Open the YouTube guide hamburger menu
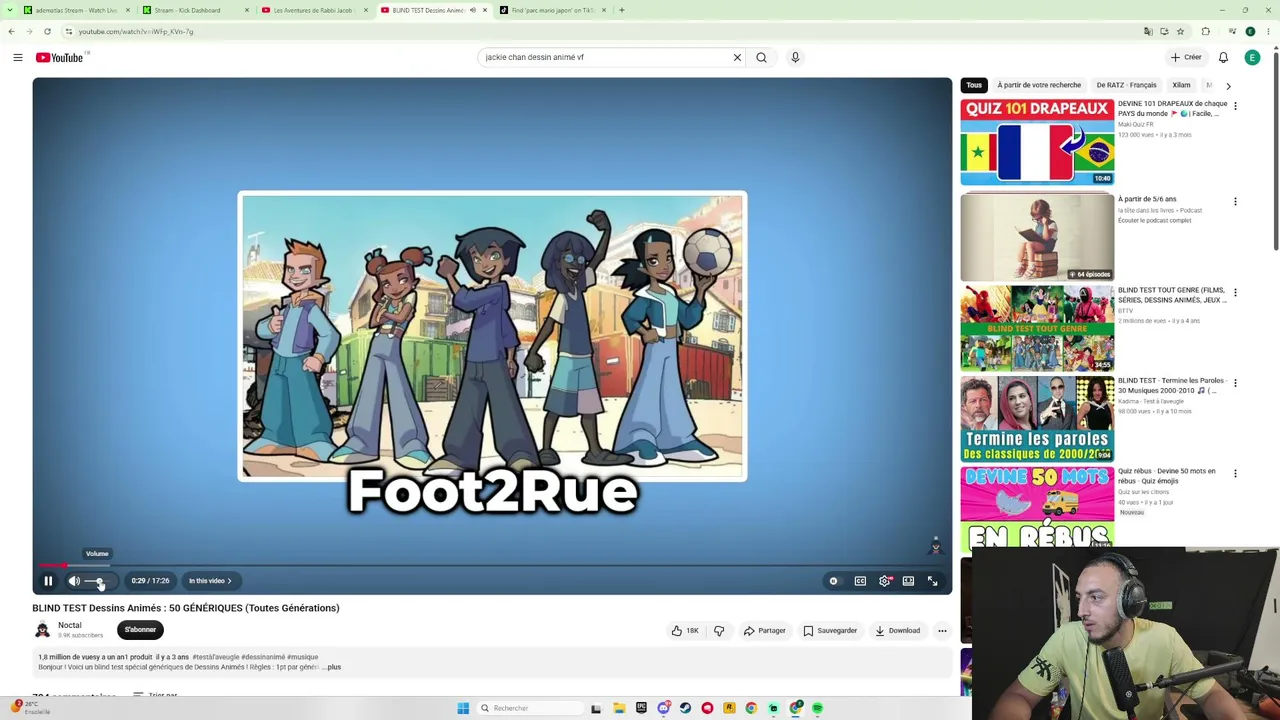1280x720 pixels. (x=18, y=57)
